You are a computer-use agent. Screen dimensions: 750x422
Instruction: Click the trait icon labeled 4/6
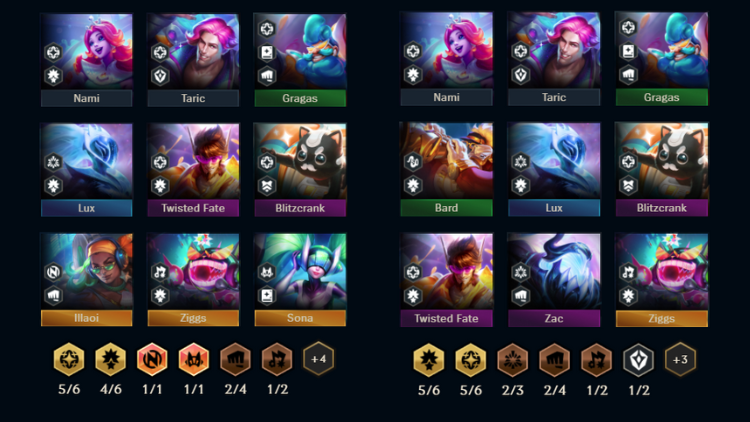point(110,359)
